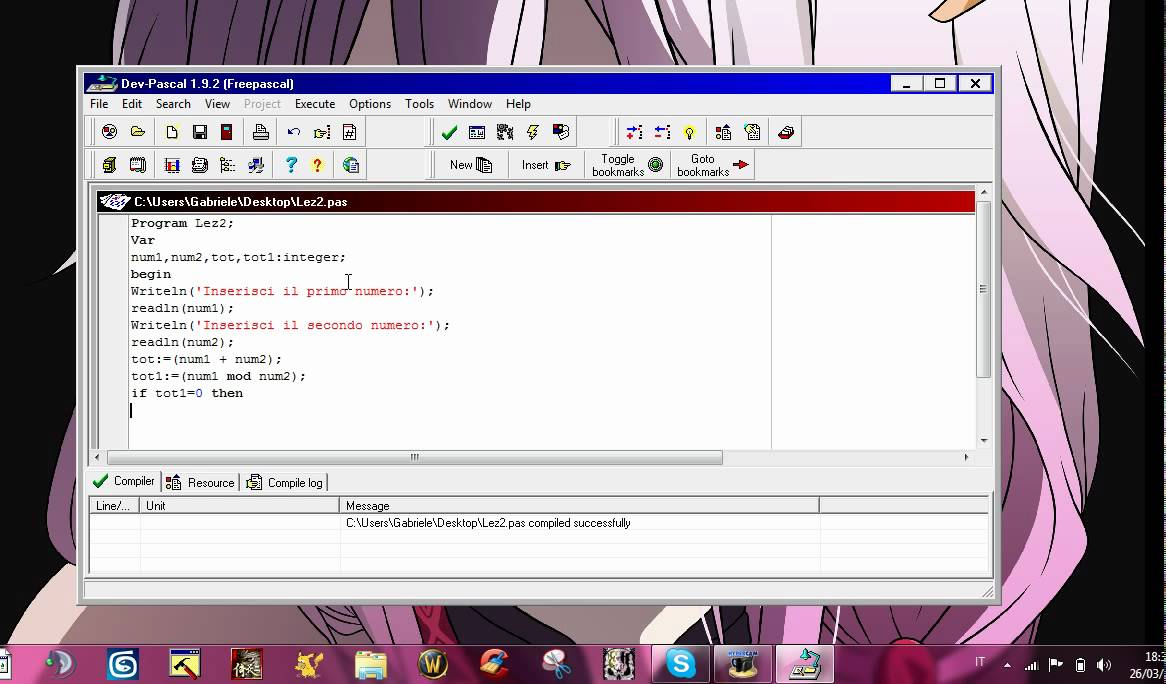Switch to the Resource tab
This screenshot has height=684, width=1166.
(x=200, y=483)
